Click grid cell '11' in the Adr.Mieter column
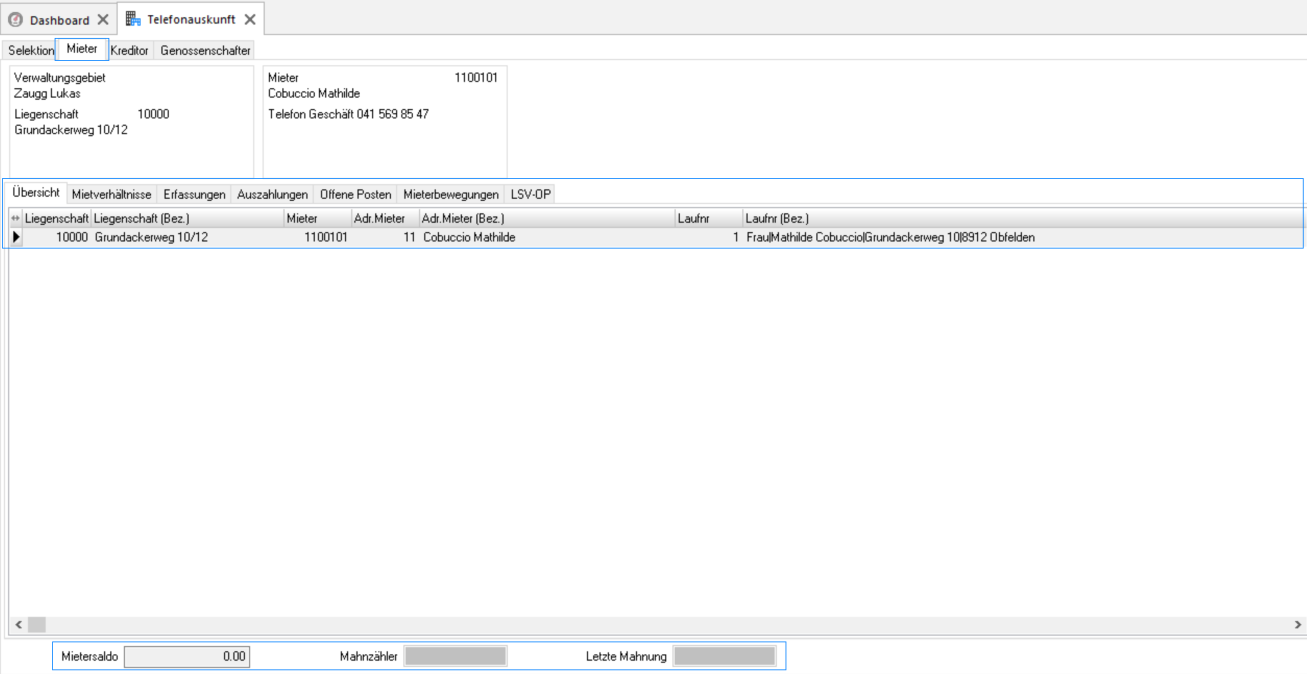Image resolution: width=1307 pixels, height=674 pixels. click(385, 237)
